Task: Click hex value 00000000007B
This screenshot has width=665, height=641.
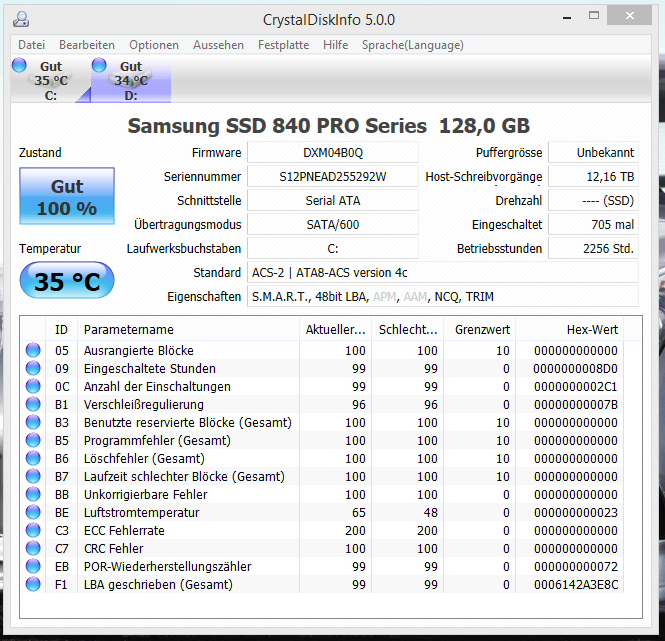Action: [x=576, y=405]
